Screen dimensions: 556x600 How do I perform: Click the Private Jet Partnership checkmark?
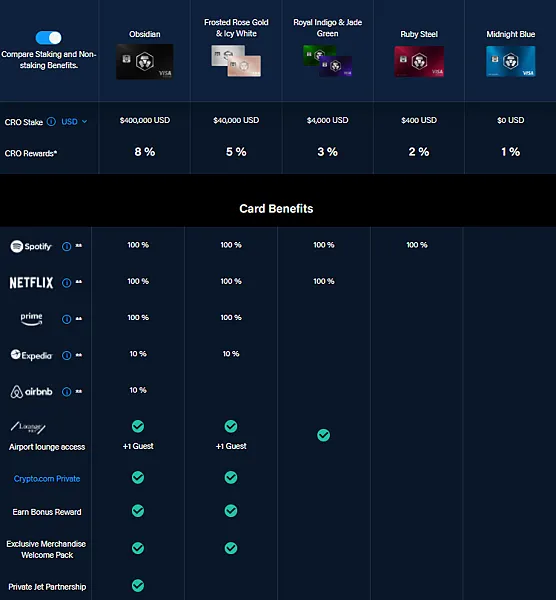(x=138, y=585)
